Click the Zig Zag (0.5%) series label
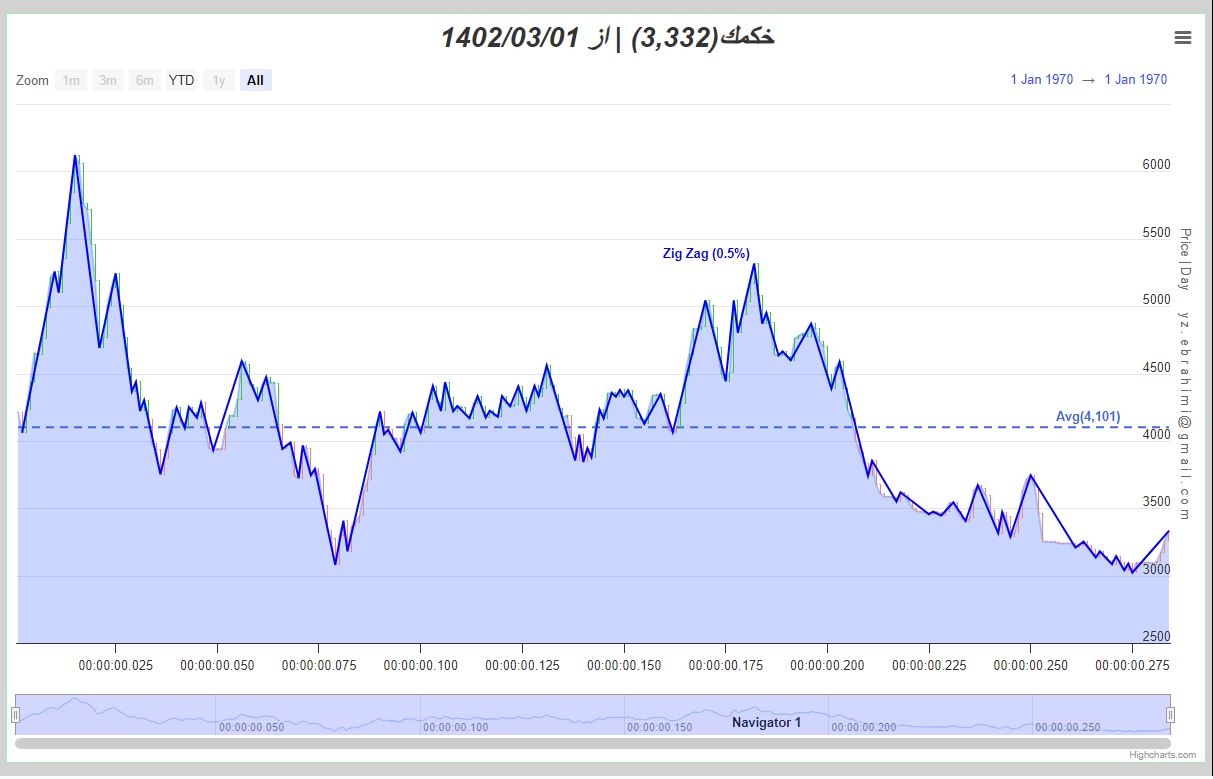1213x779 pixels. tap(706, 254)
